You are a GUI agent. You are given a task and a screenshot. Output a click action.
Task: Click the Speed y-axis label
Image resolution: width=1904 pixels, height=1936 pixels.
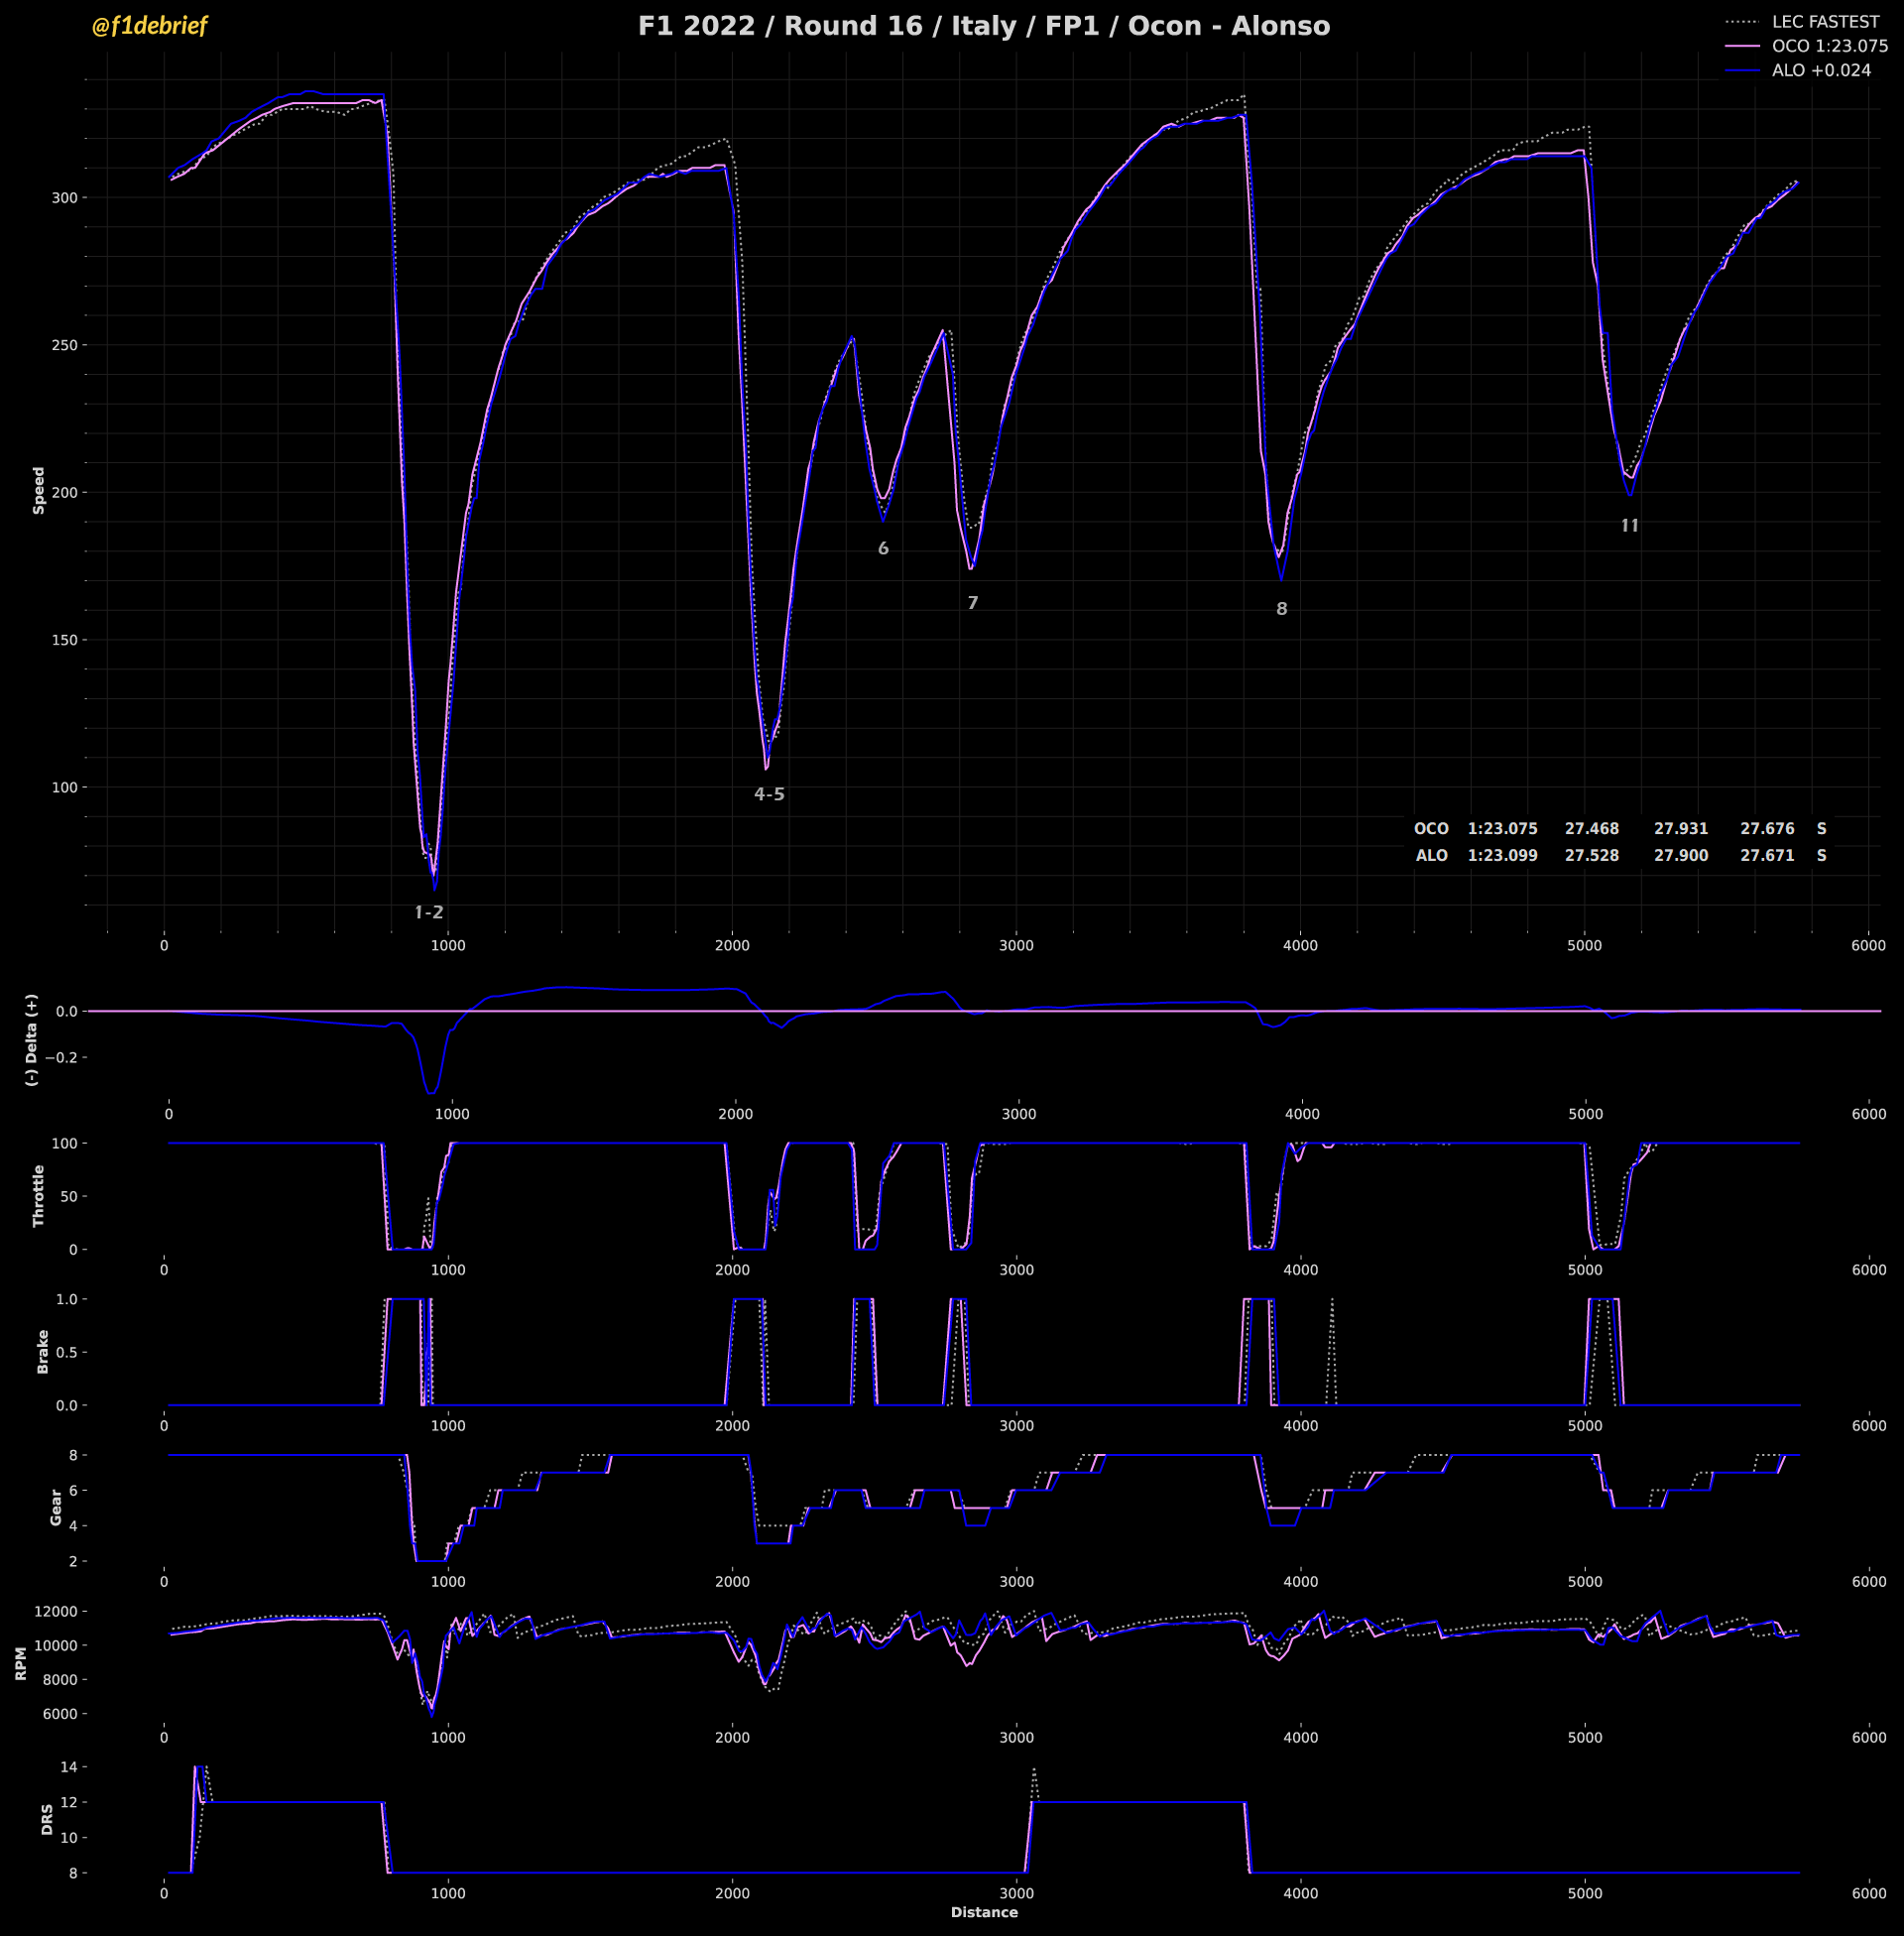39,490
